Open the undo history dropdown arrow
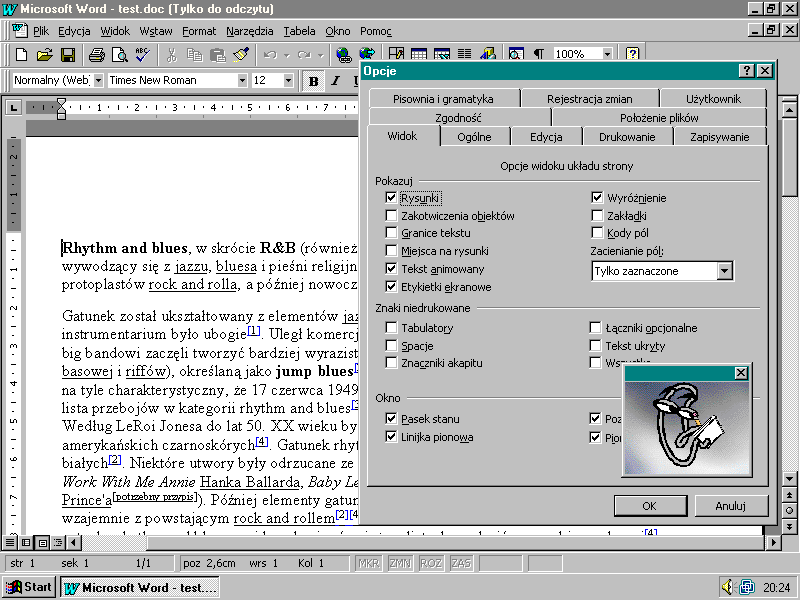Screen dimensions: 800x600 point(287,55)
